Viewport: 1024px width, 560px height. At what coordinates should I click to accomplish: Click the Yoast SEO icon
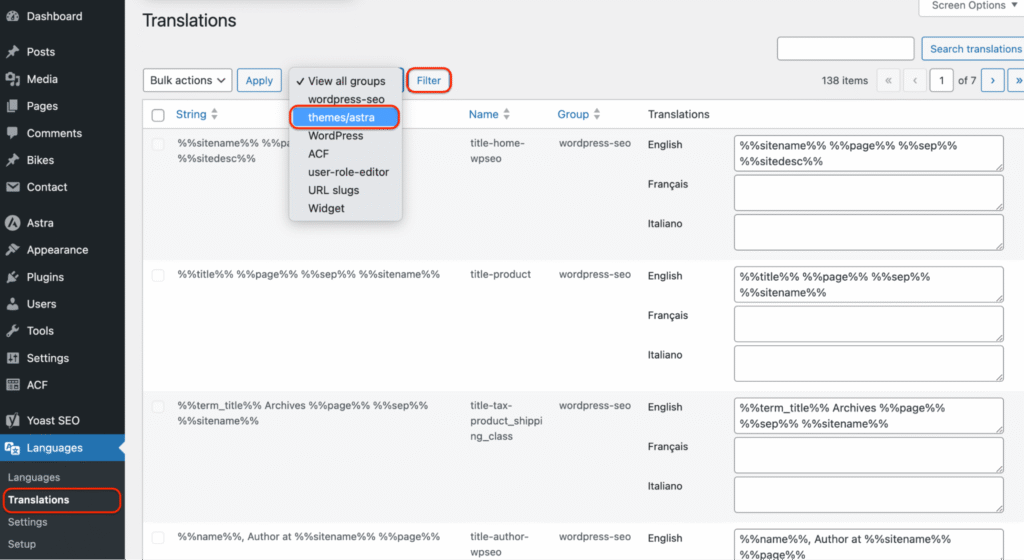pyautogui.click(x=12, y=420)
